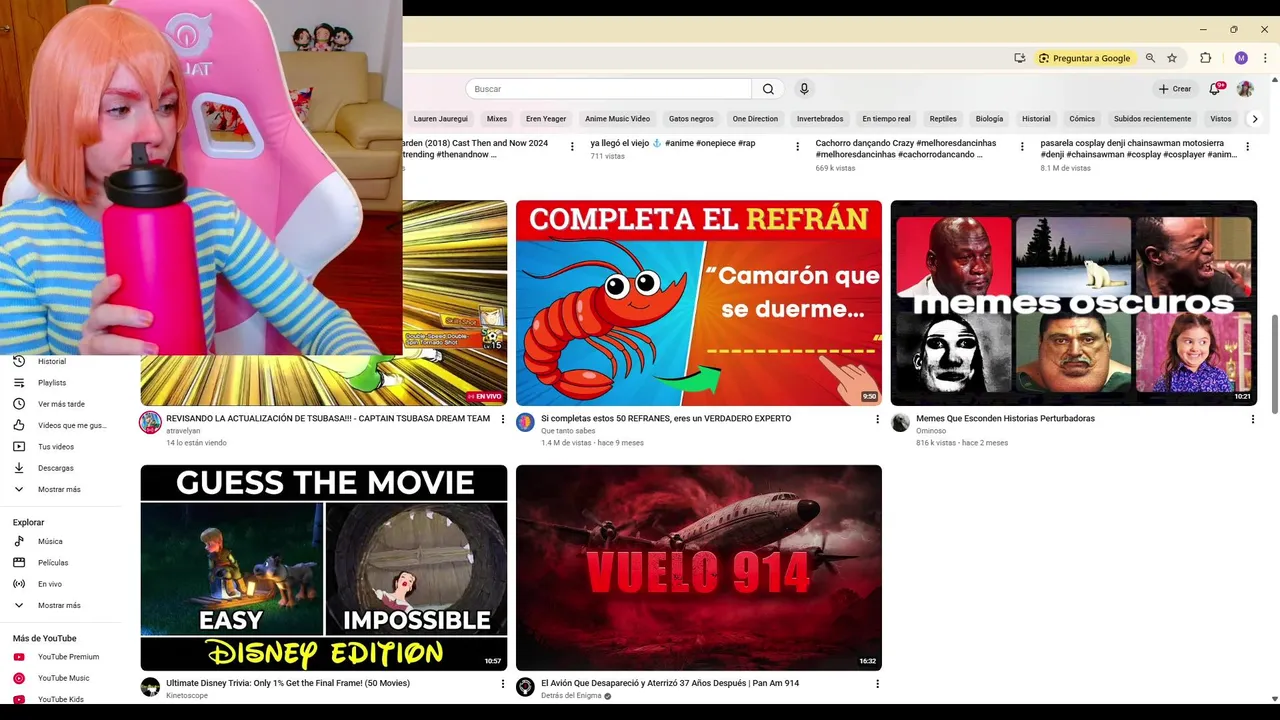This screenshot has height=720, width=1280.
Task: Open Completa el Refrán video thumbnail
Action: (x=699, y=303)
